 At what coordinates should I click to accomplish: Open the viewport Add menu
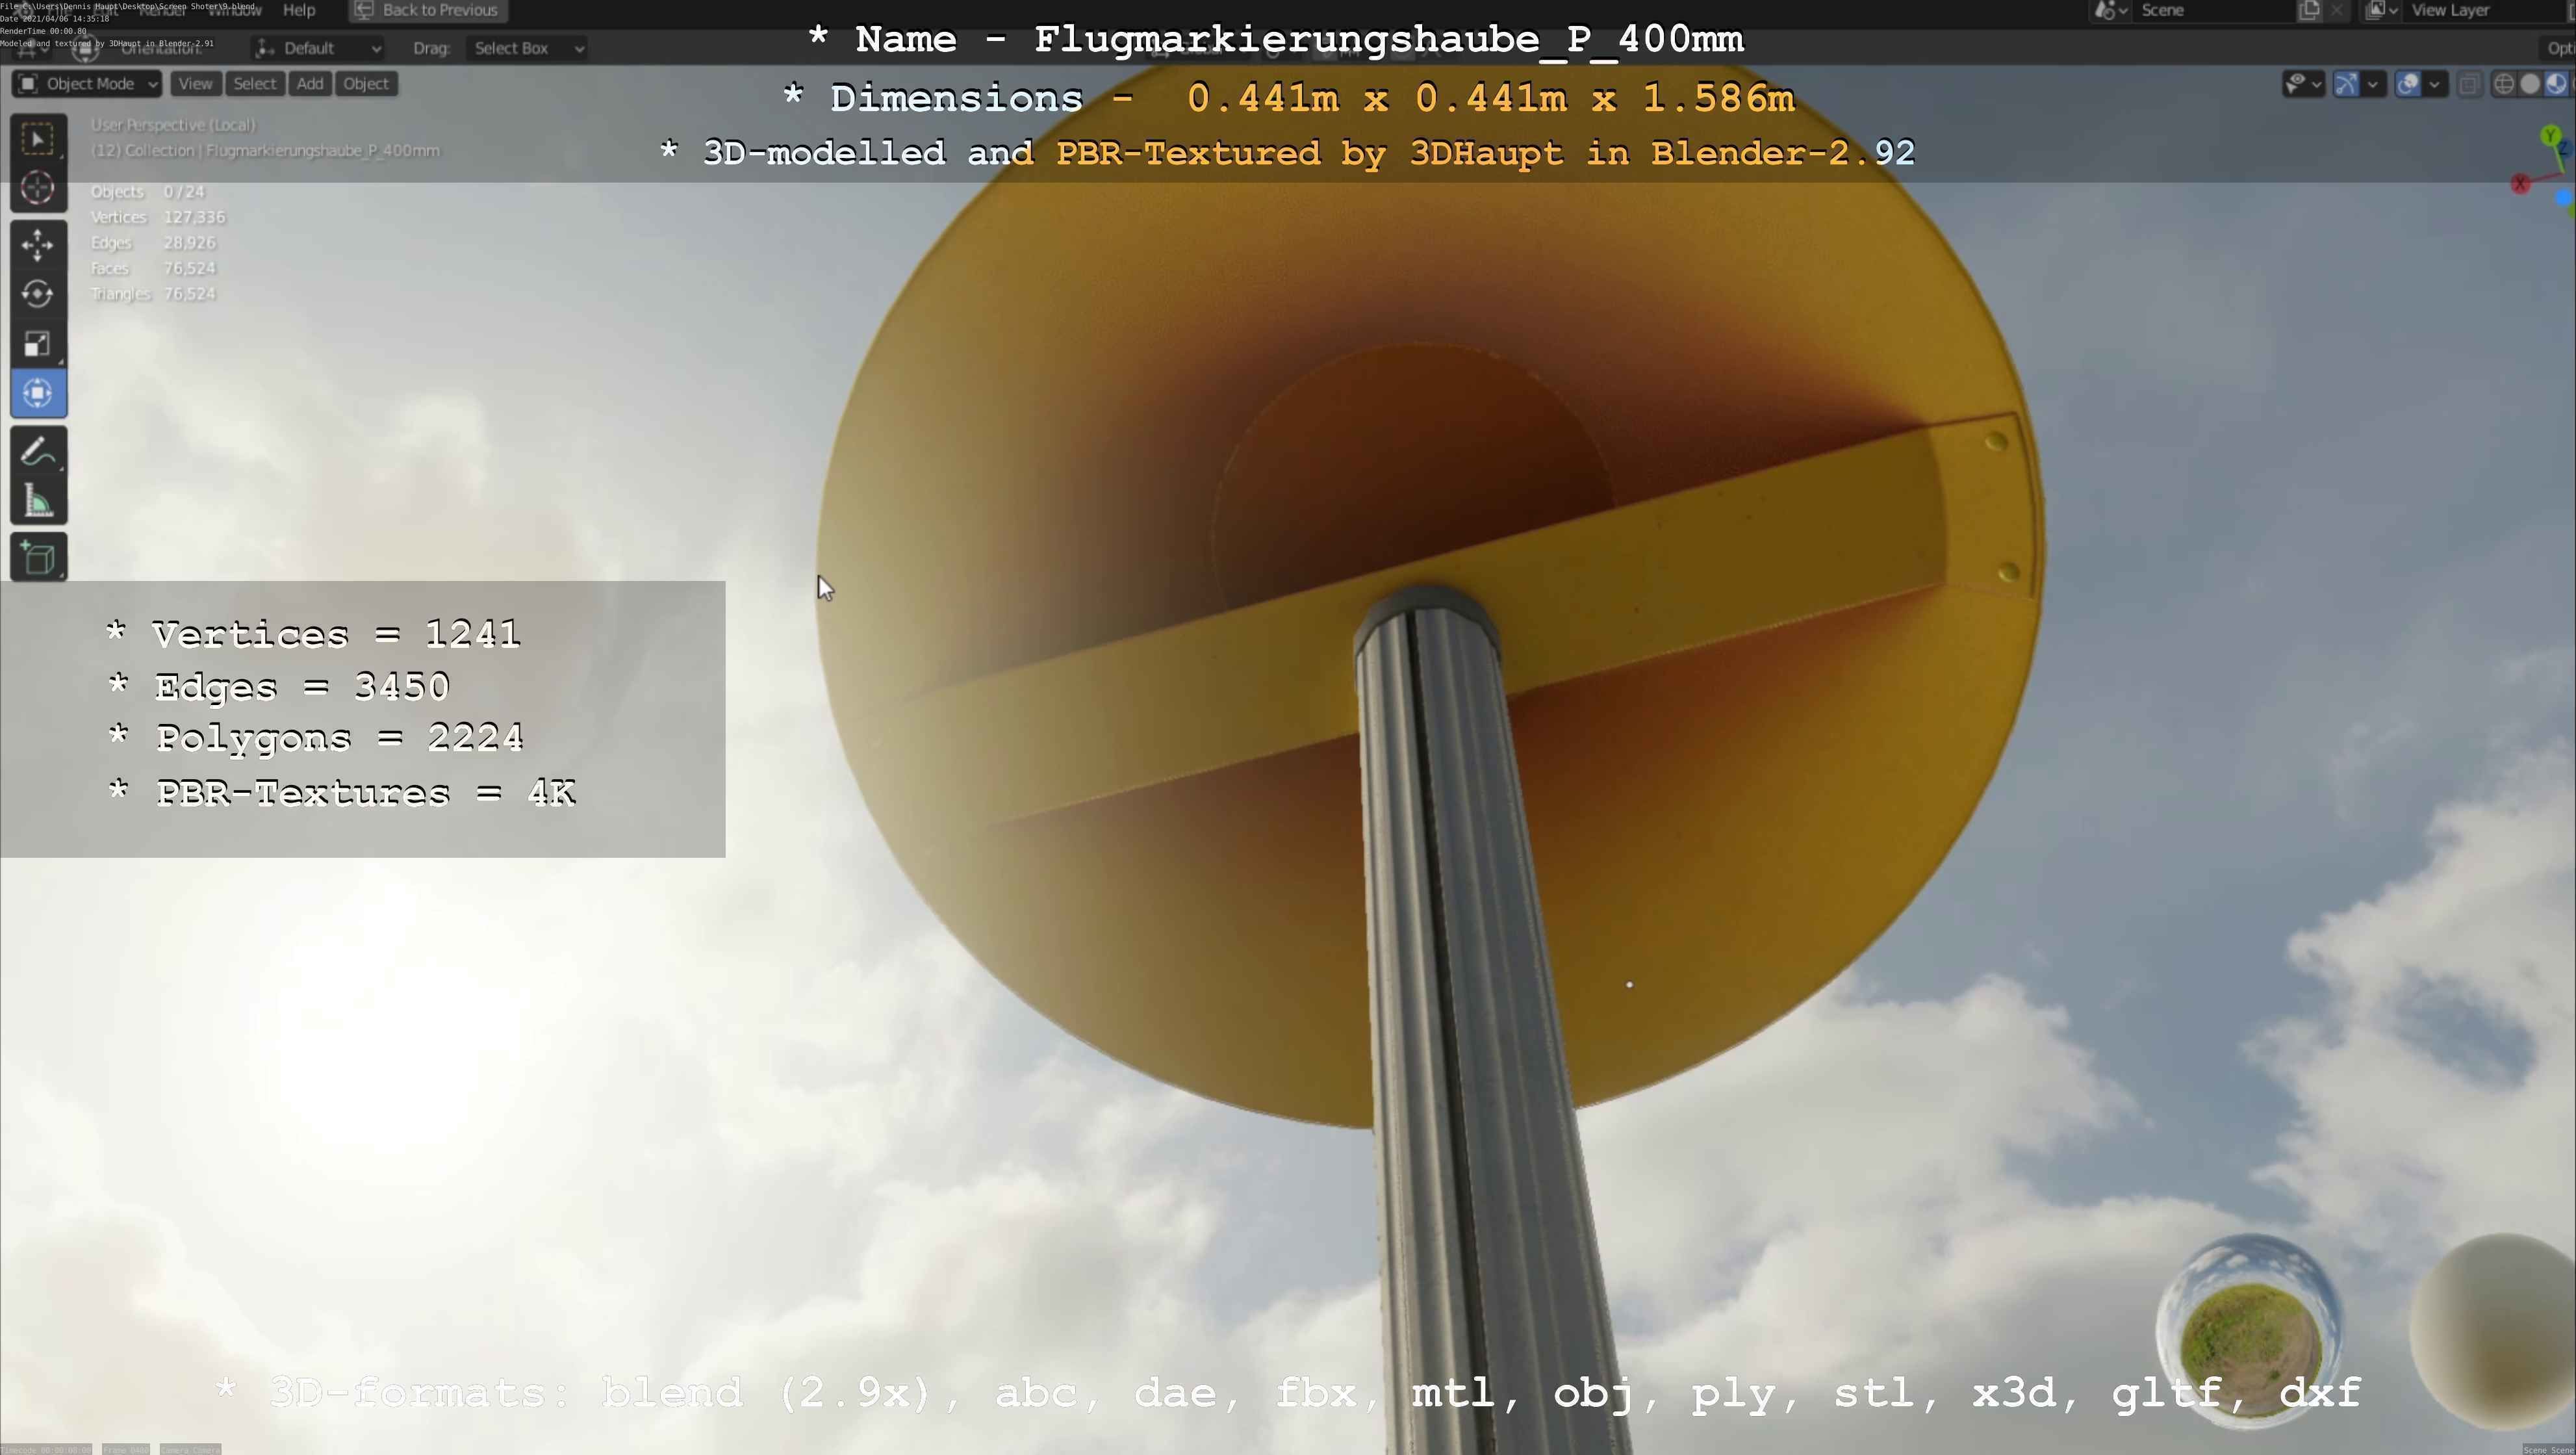tap(310, 84)
